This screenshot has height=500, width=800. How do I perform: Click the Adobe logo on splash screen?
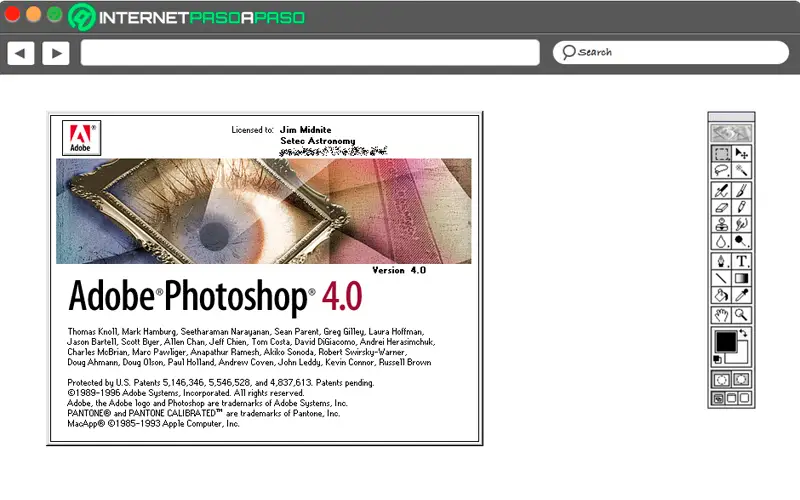[81, 138]
